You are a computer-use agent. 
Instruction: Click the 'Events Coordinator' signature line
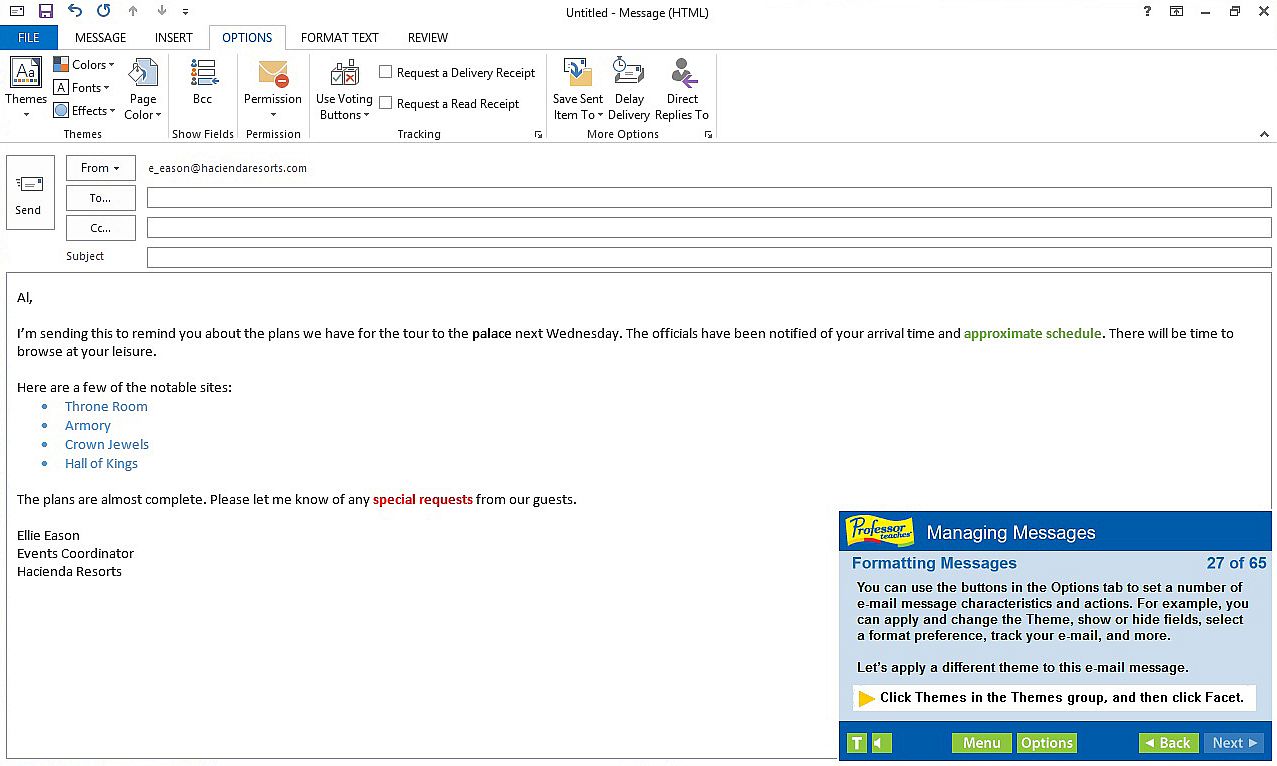[75, 553]
